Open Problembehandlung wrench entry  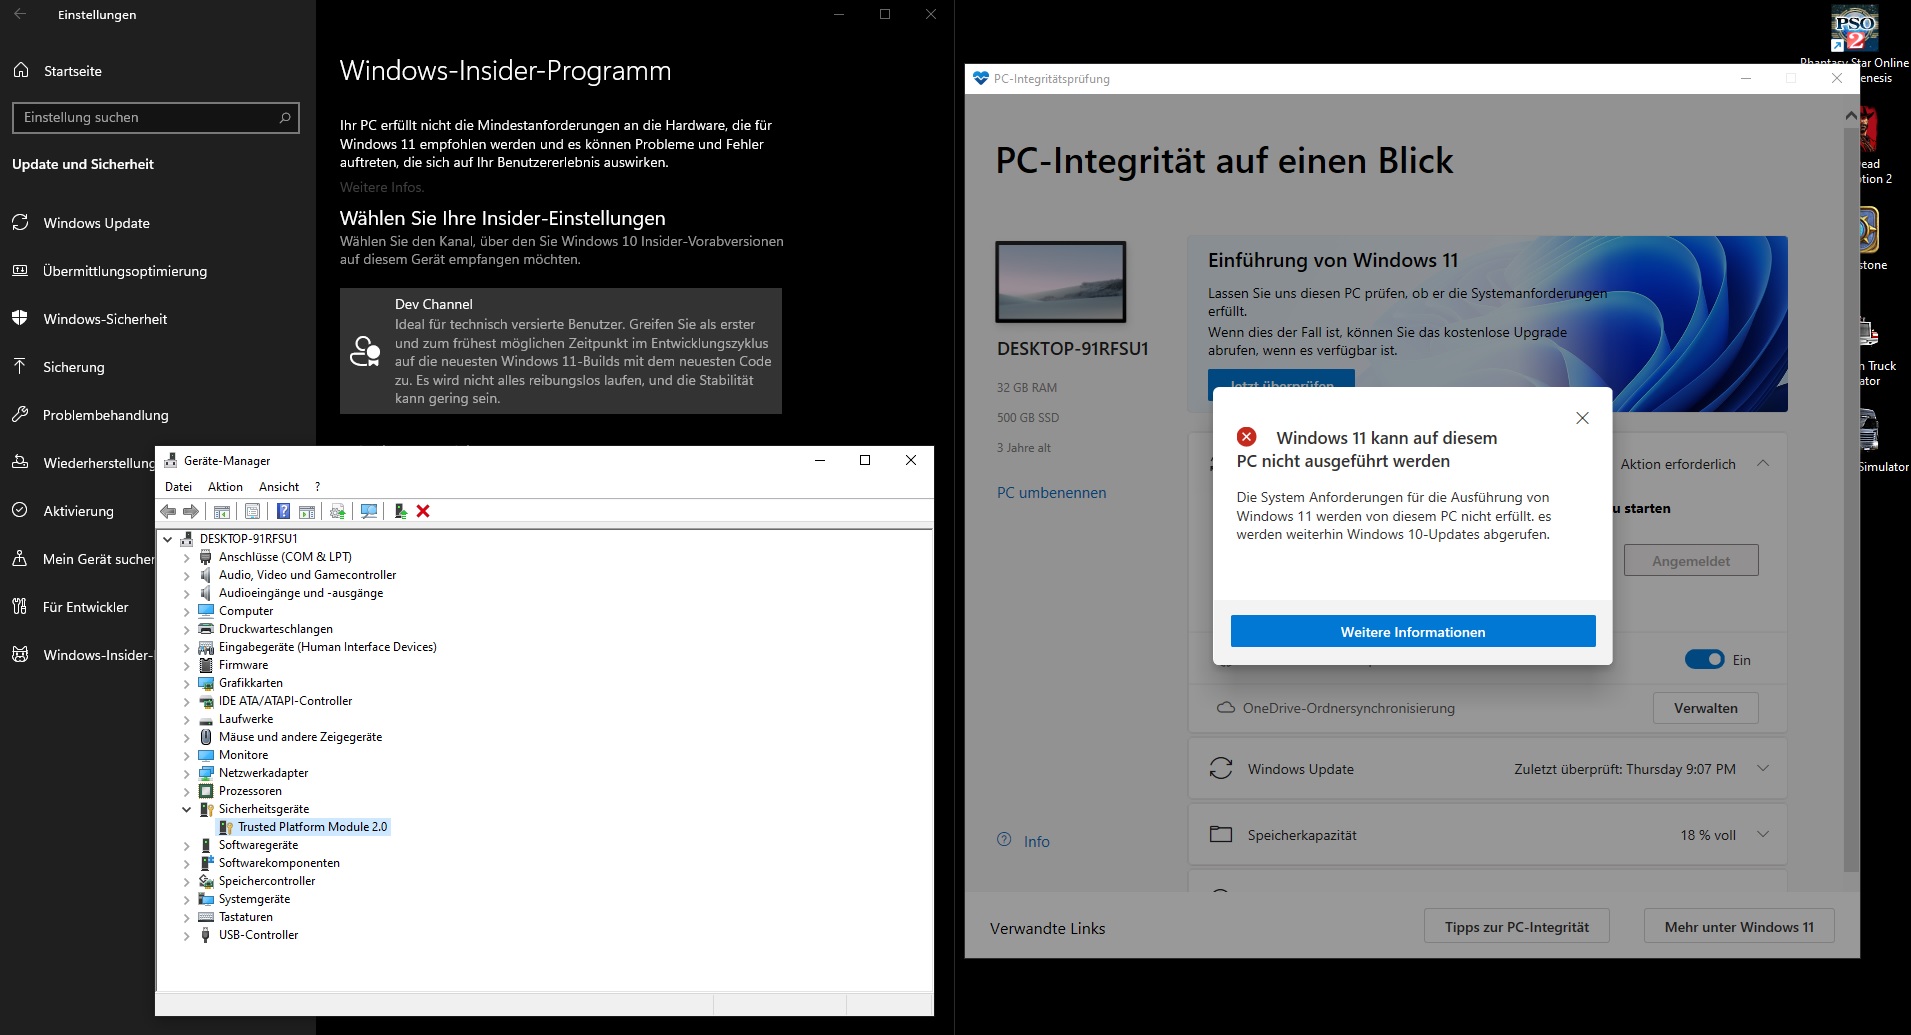[x=106, y=415]
